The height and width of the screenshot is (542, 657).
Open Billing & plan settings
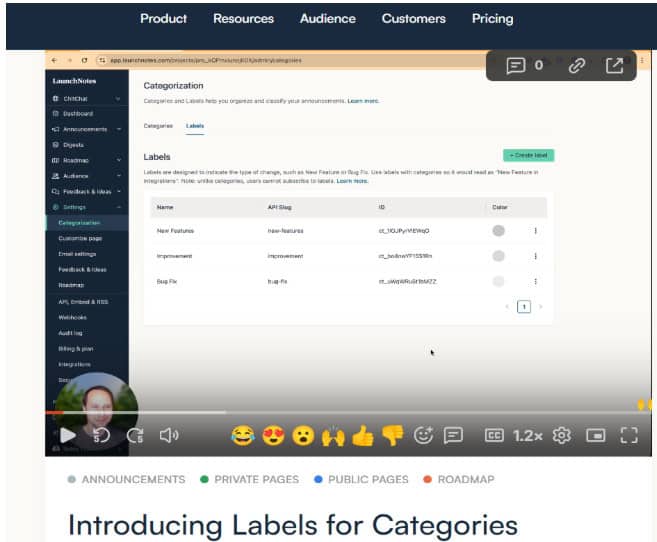tap(76, 348)
